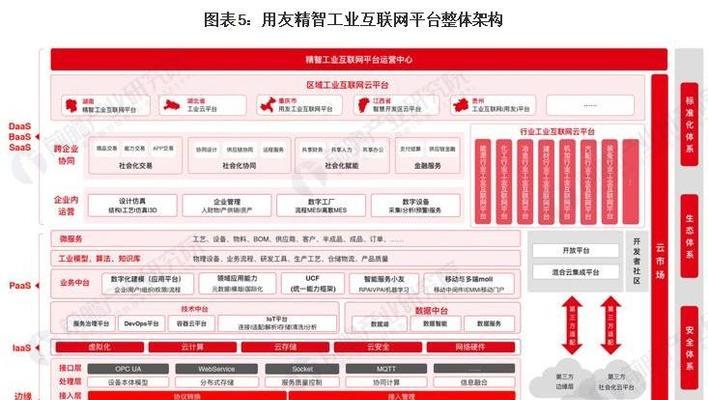Click the Chongqing city map icon
Screen dimensions: 708x400
pos(268,105)
